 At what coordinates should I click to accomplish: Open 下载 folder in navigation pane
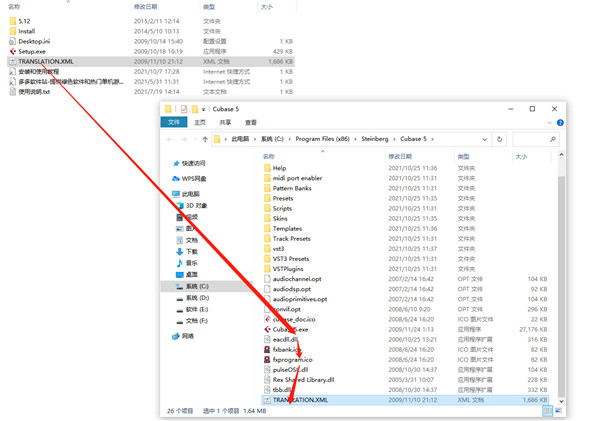(x=192, y=251)
